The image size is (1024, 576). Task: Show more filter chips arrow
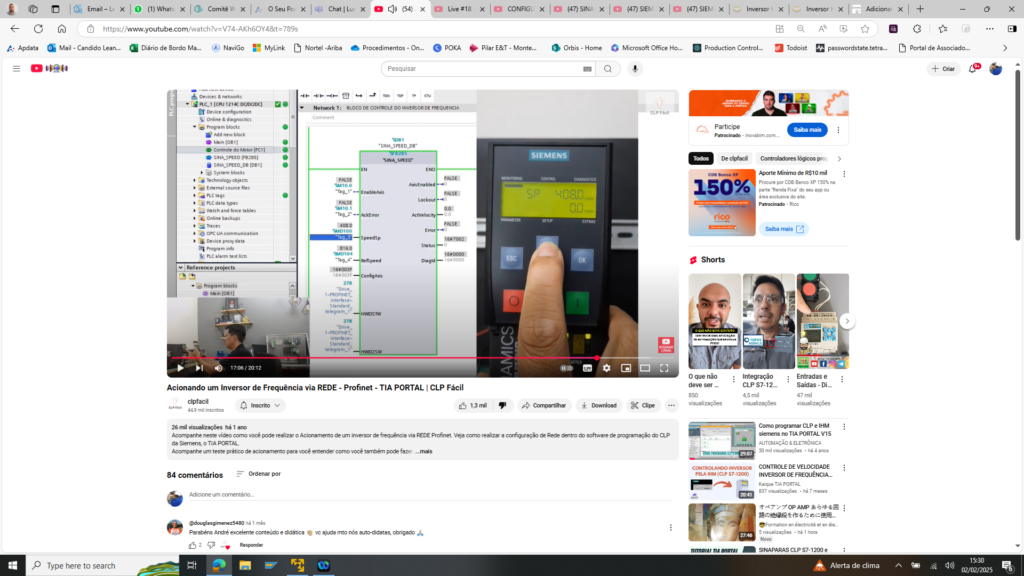[x=839, y=159]
